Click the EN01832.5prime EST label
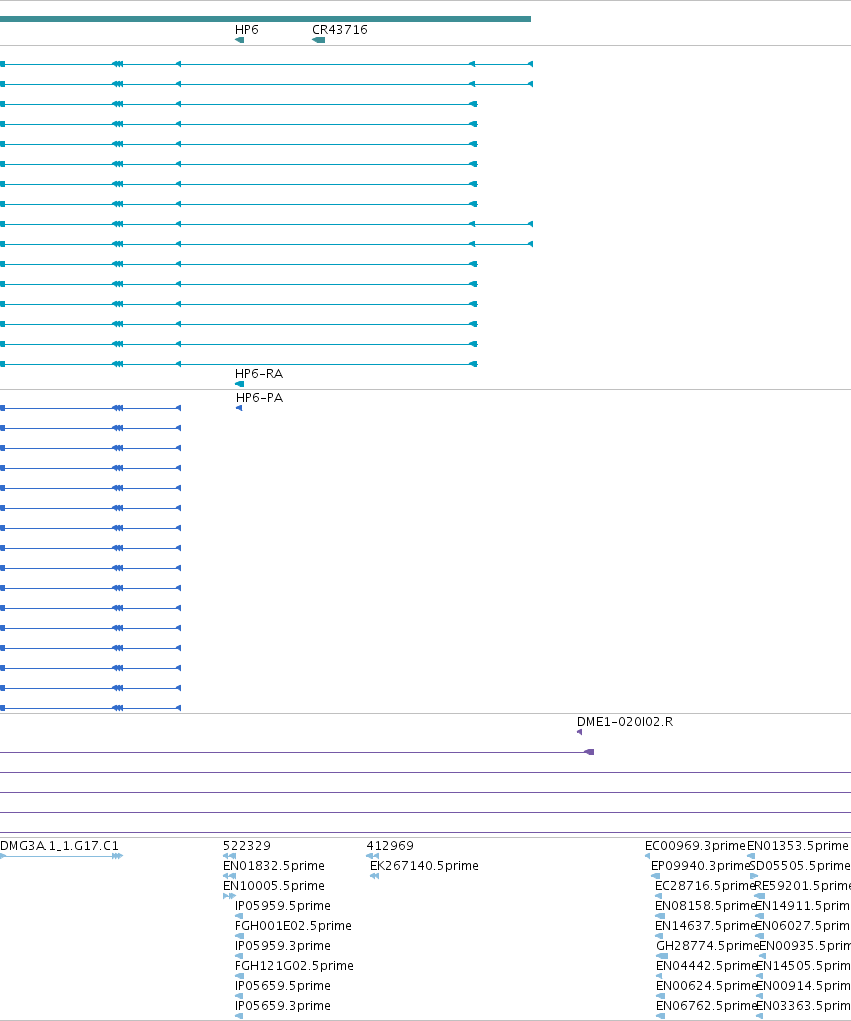 [273, 866]
